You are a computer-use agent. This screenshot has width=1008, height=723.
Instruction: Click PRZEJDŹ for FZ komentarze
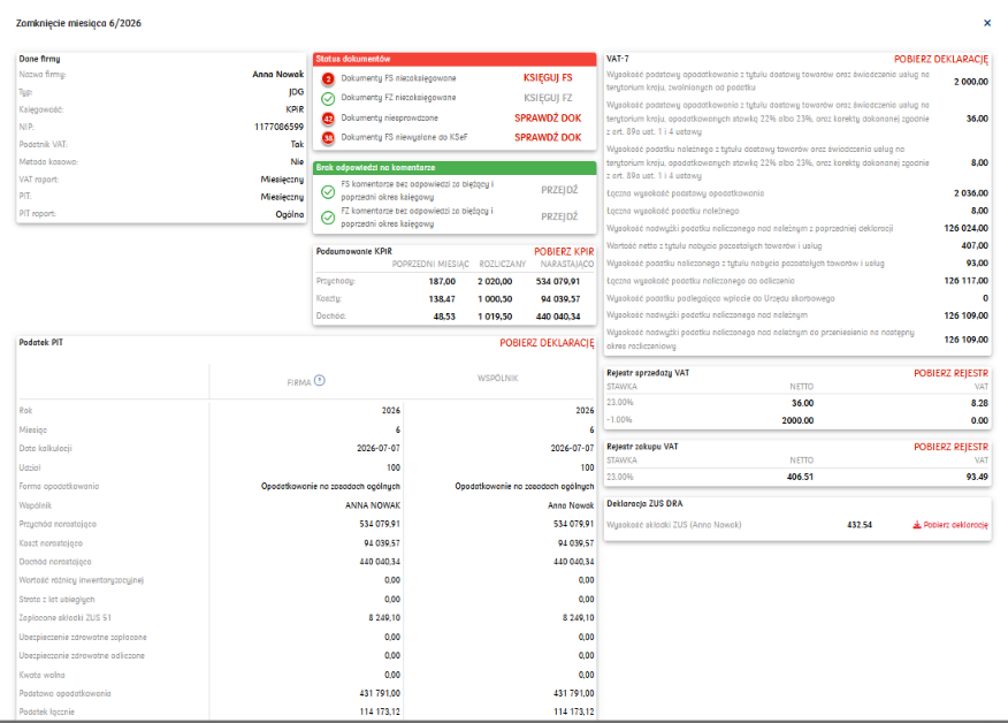click(x=559, y=217)
